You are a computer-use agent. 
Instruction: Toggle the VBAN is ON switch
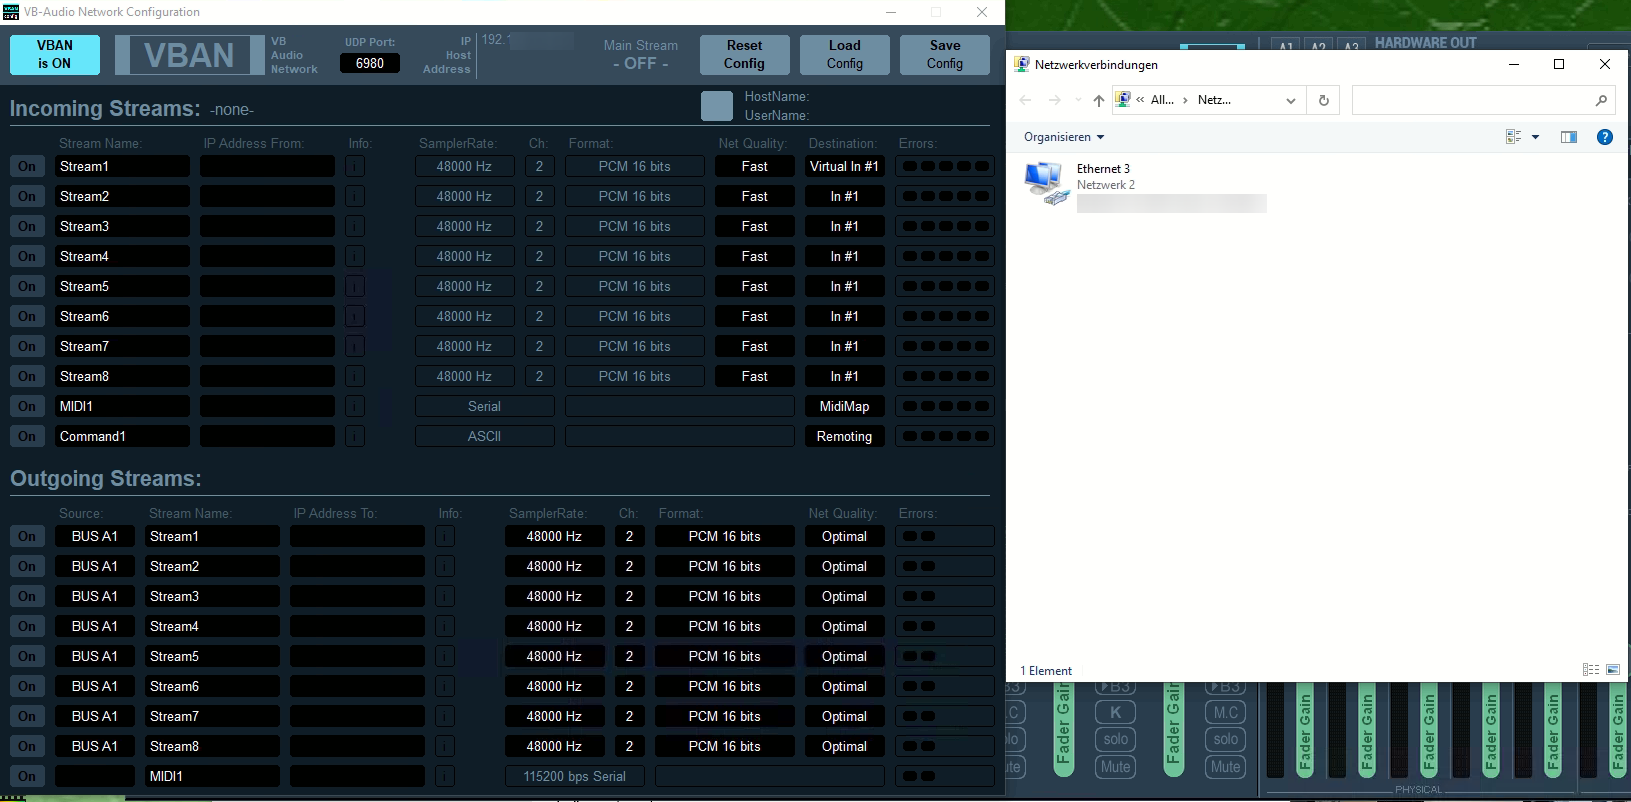55,55
